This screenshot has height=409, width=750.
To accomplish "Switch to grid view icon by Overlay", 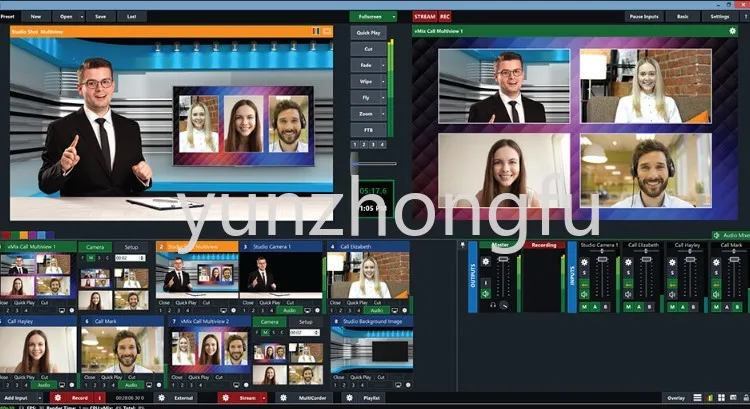I will pyautogui.click(x=721, y=398).
